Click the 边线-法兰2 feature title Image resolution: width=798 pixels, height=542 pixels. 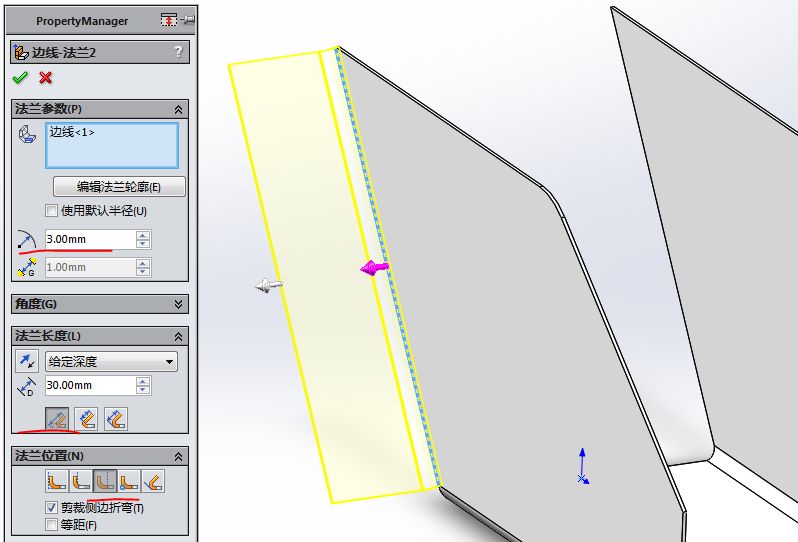(x=64, y=52)
